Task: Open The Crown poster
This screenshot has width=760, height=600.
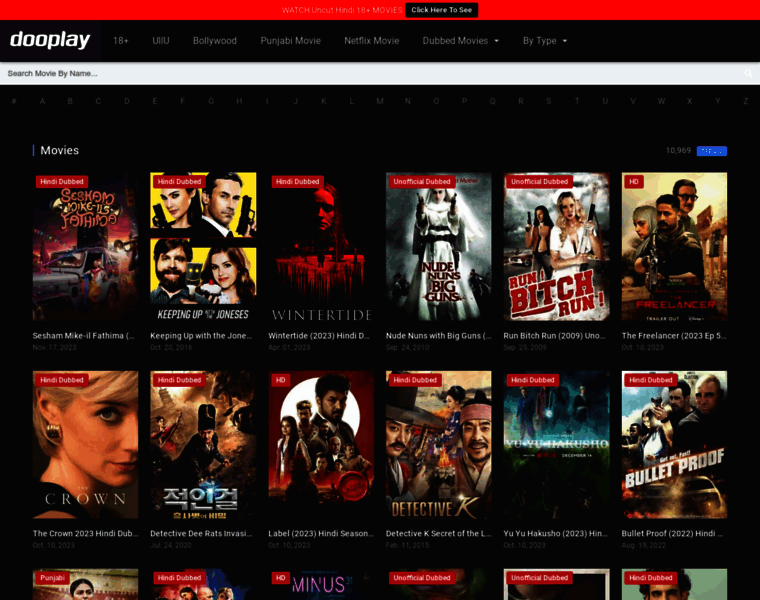Action: click(x=85, y=445)
